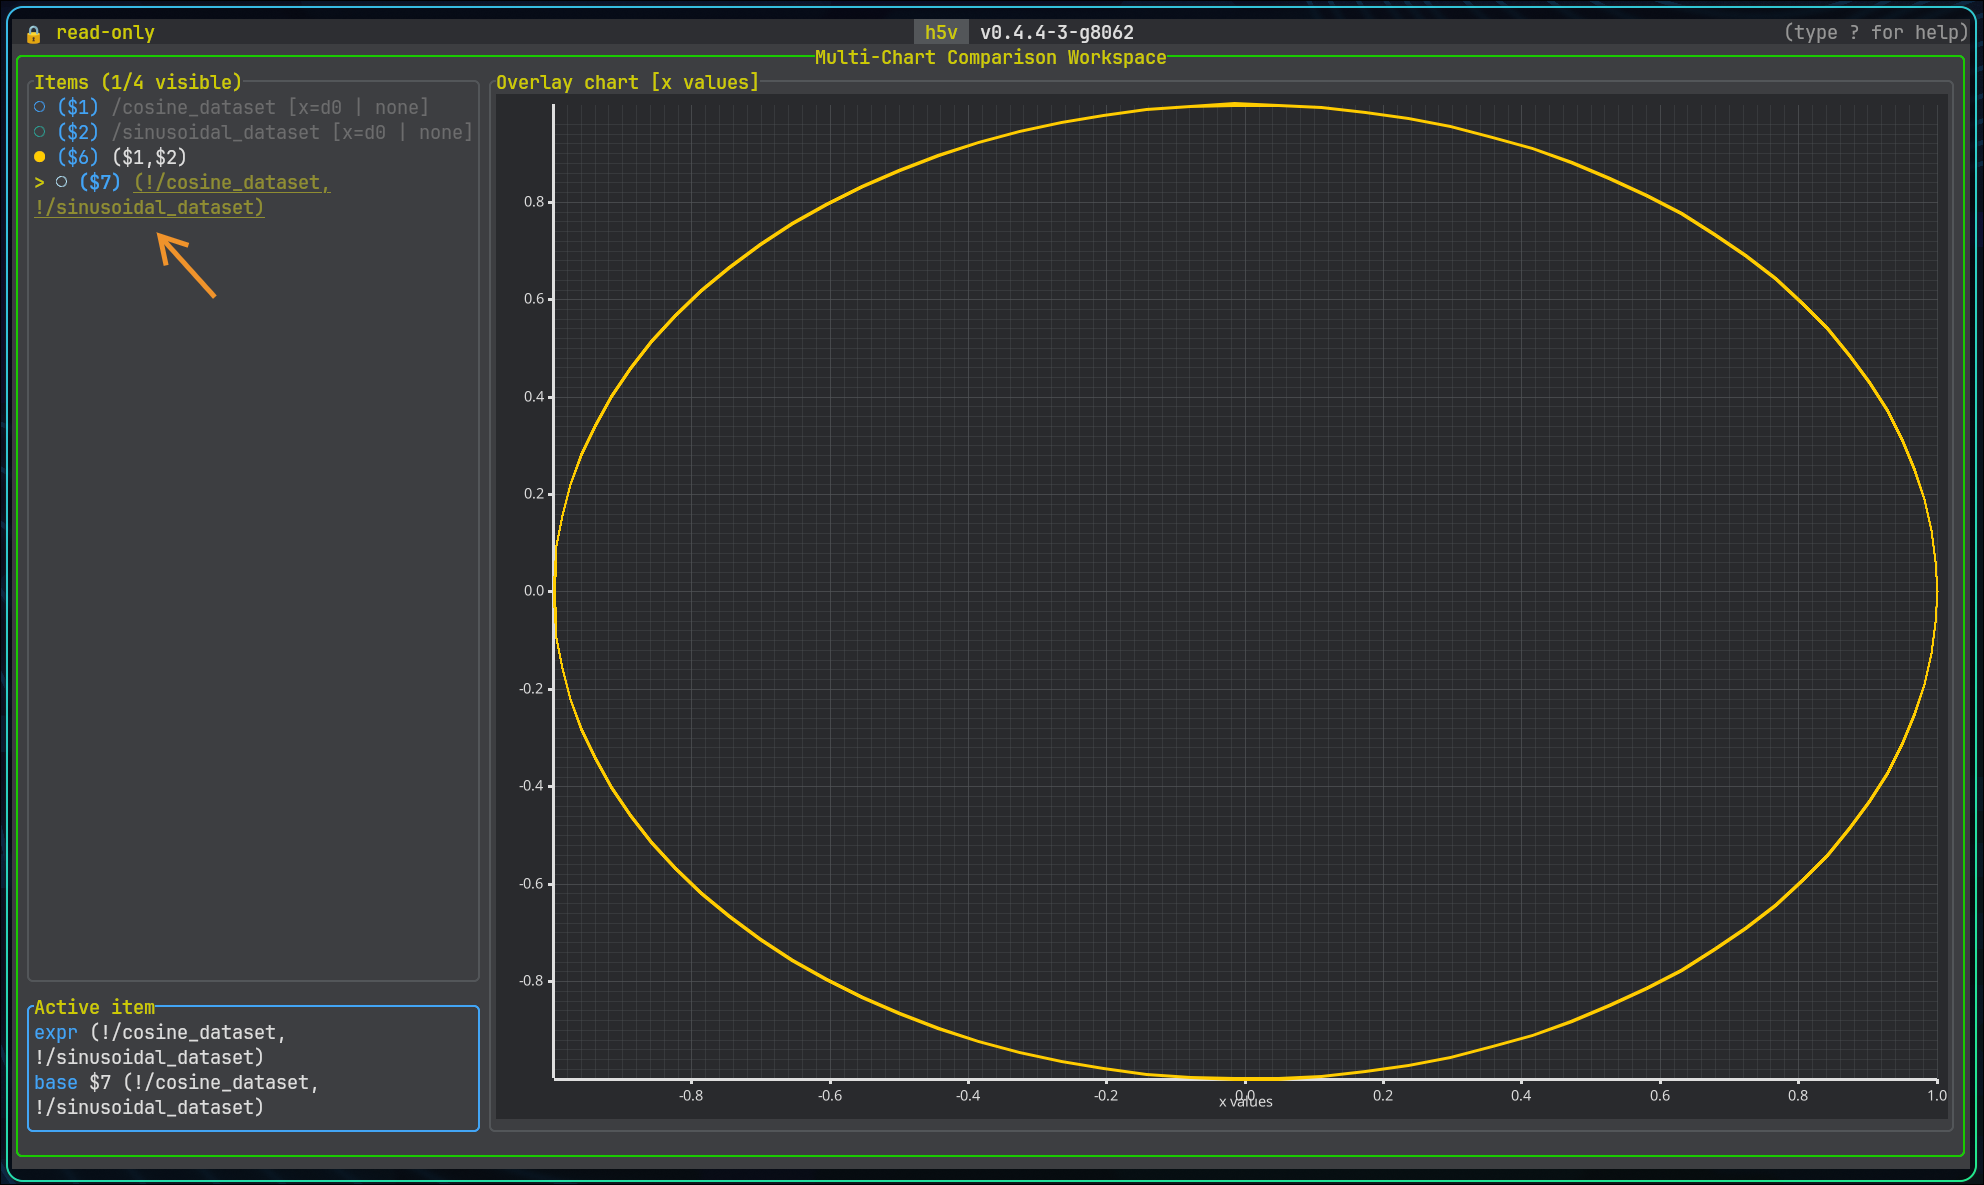The width and height of the screenshot is (1984, 1185).
Task: Open the underlined (!/cosine_dataset, expression link
Action: [x=232, y=182]
